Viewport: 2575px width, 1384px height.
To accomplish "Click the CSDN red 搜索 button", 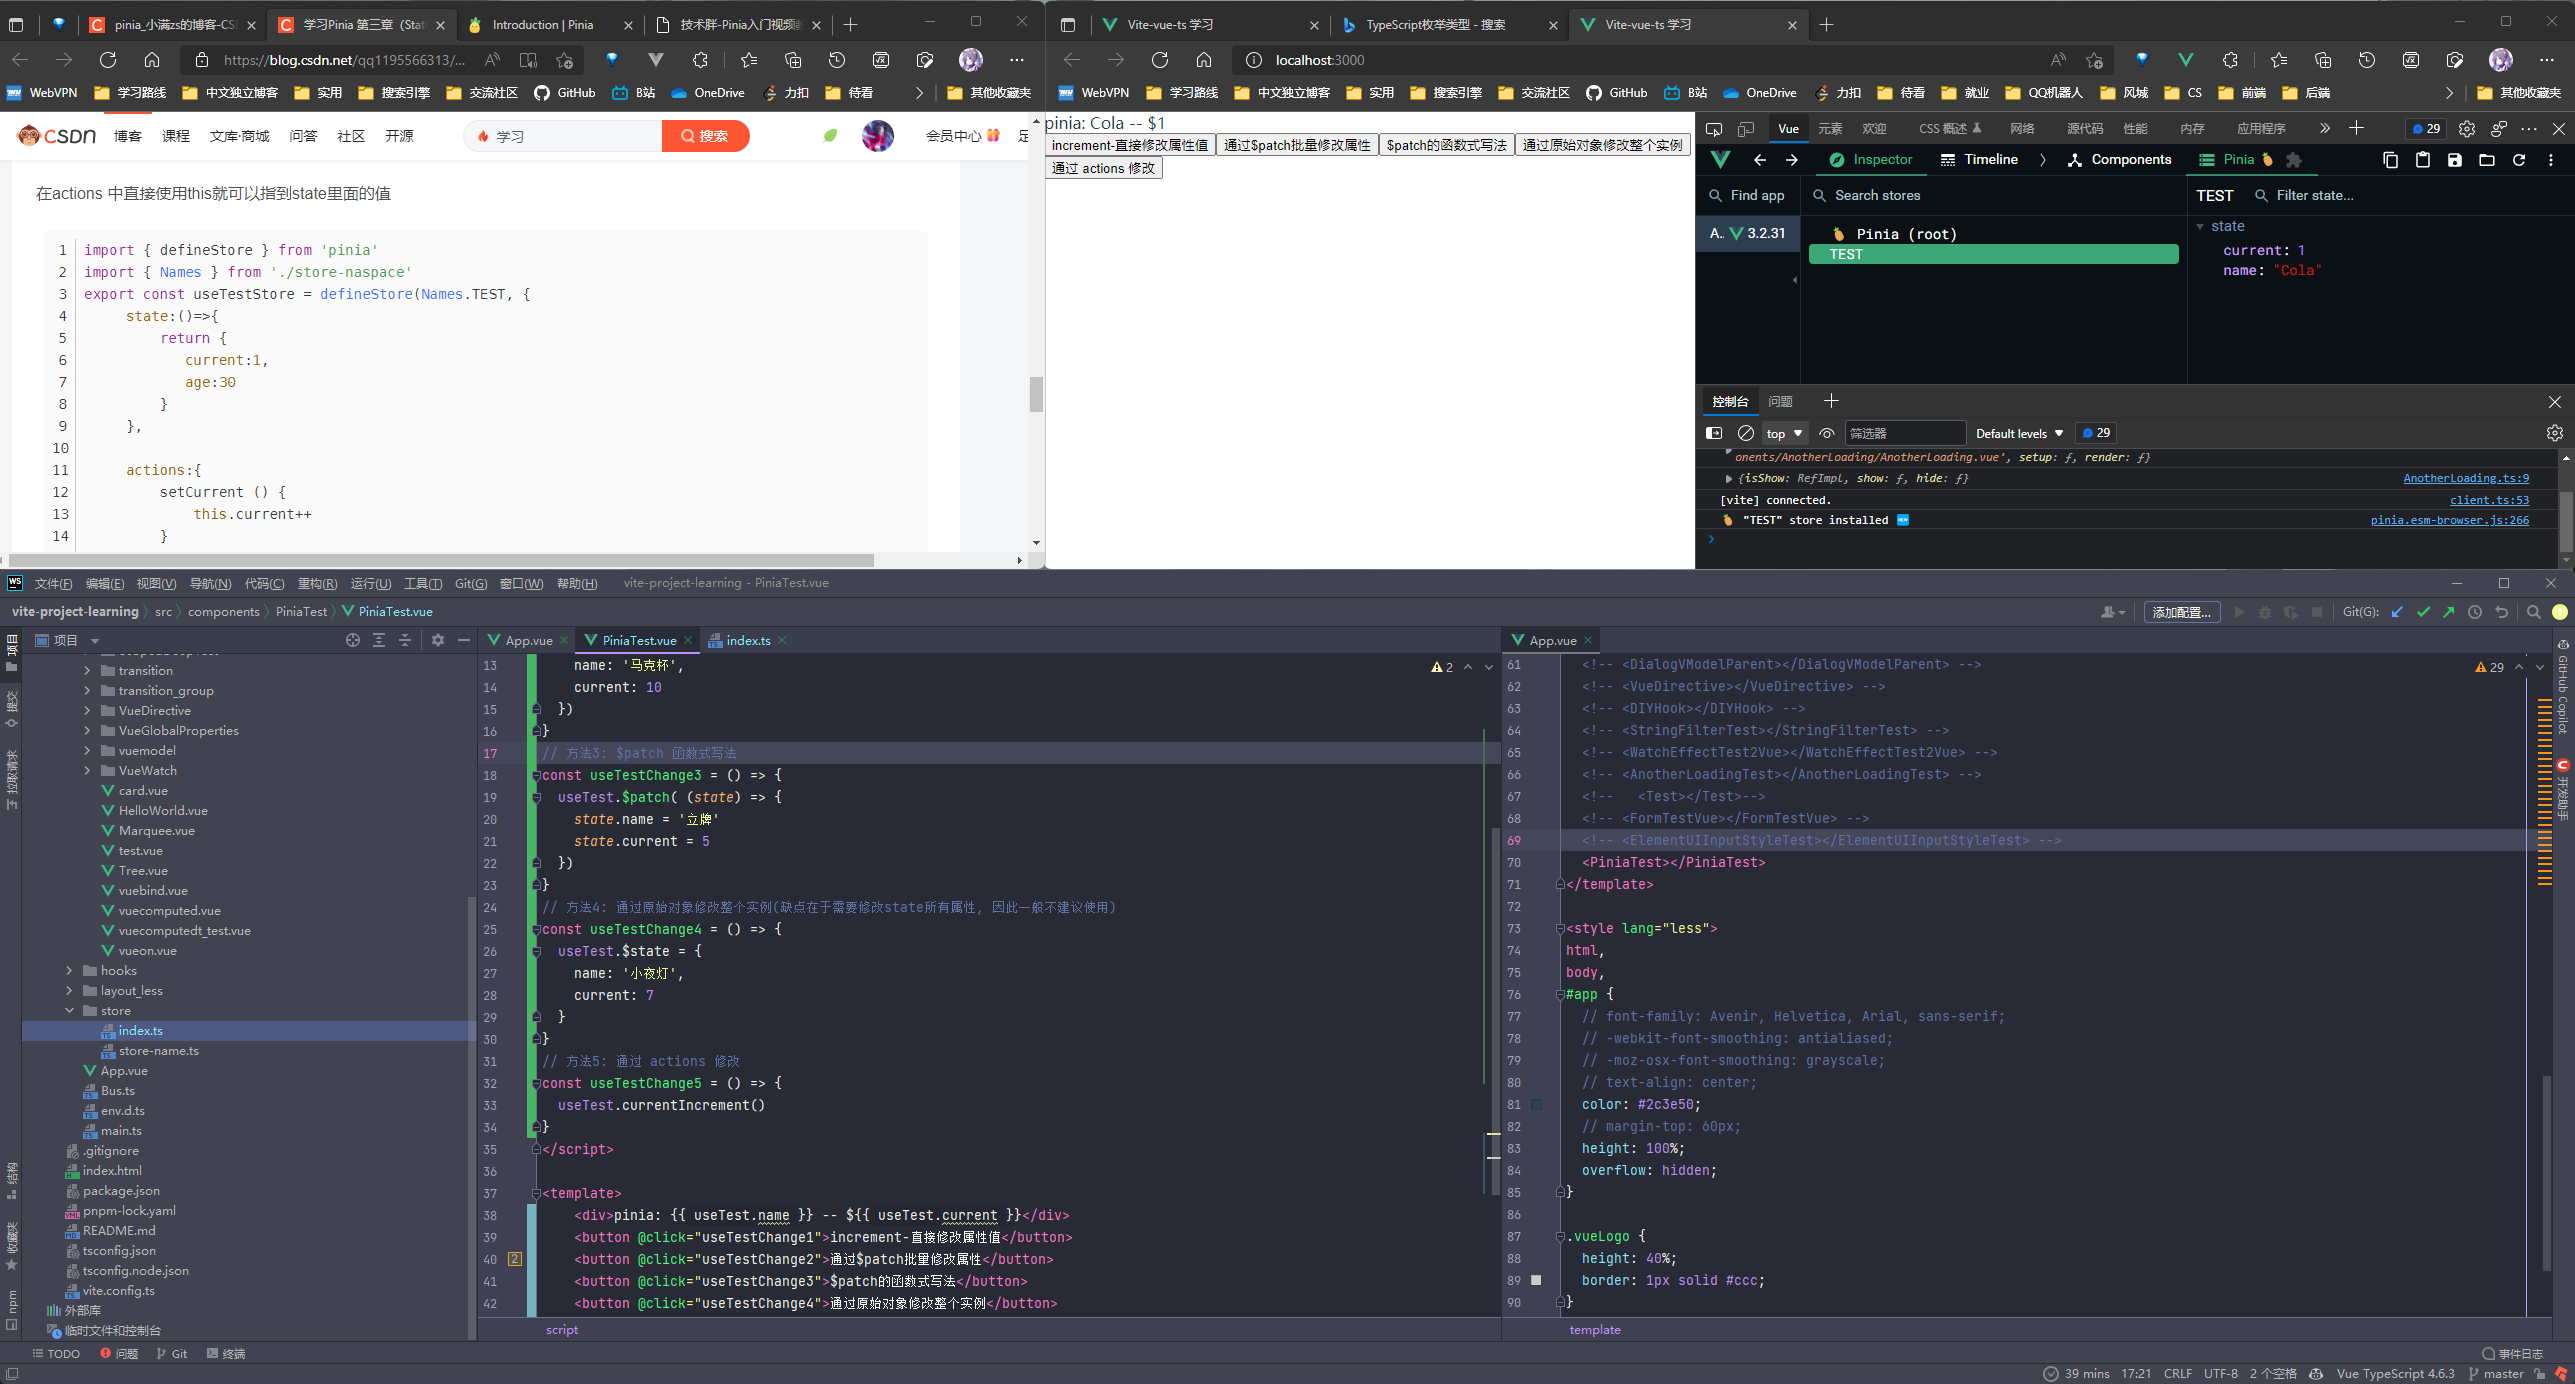I will pos(705,136).
